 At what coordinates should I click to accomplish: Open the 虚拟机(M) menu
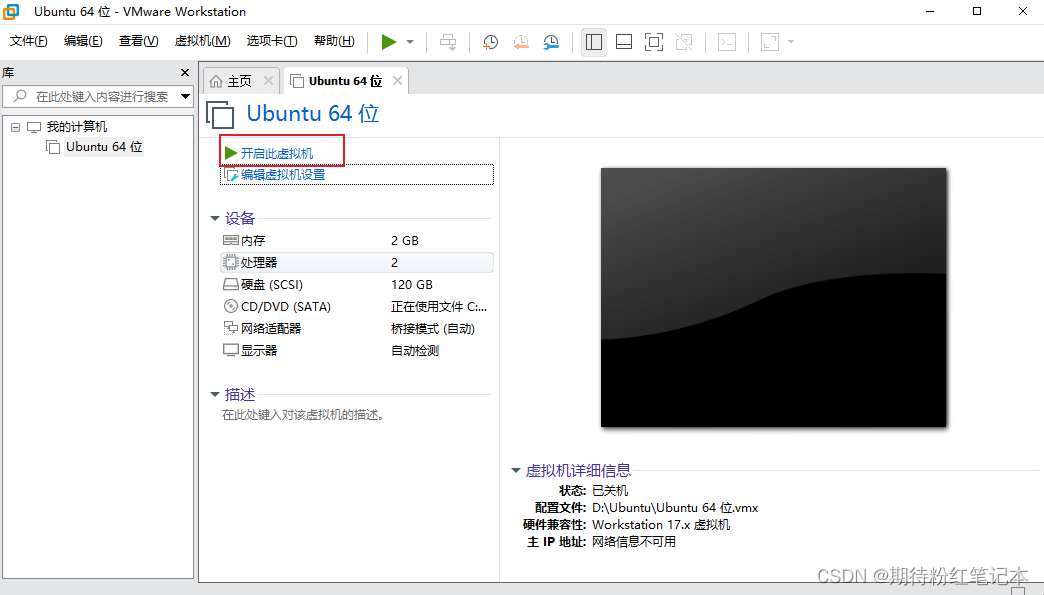pos(202,41)
